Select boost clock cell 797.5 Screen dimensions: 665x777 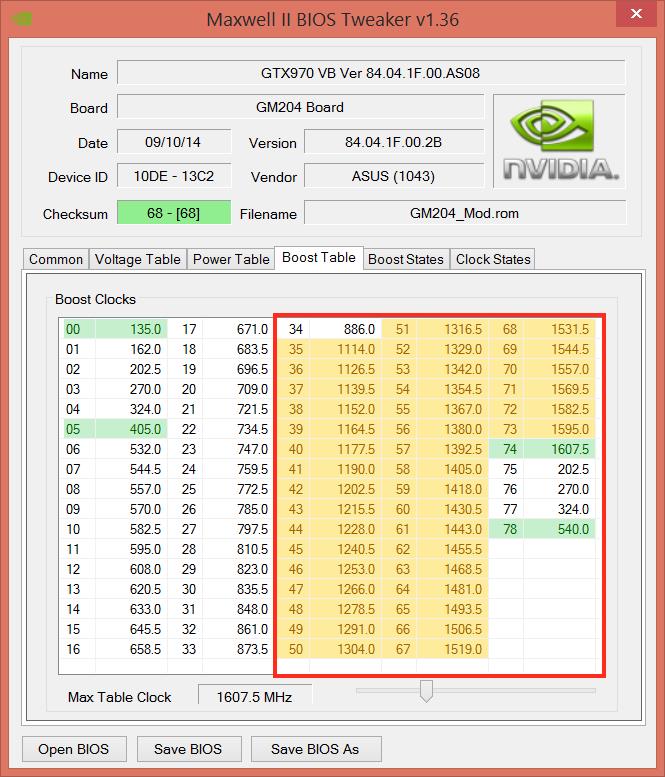(237, 529)
